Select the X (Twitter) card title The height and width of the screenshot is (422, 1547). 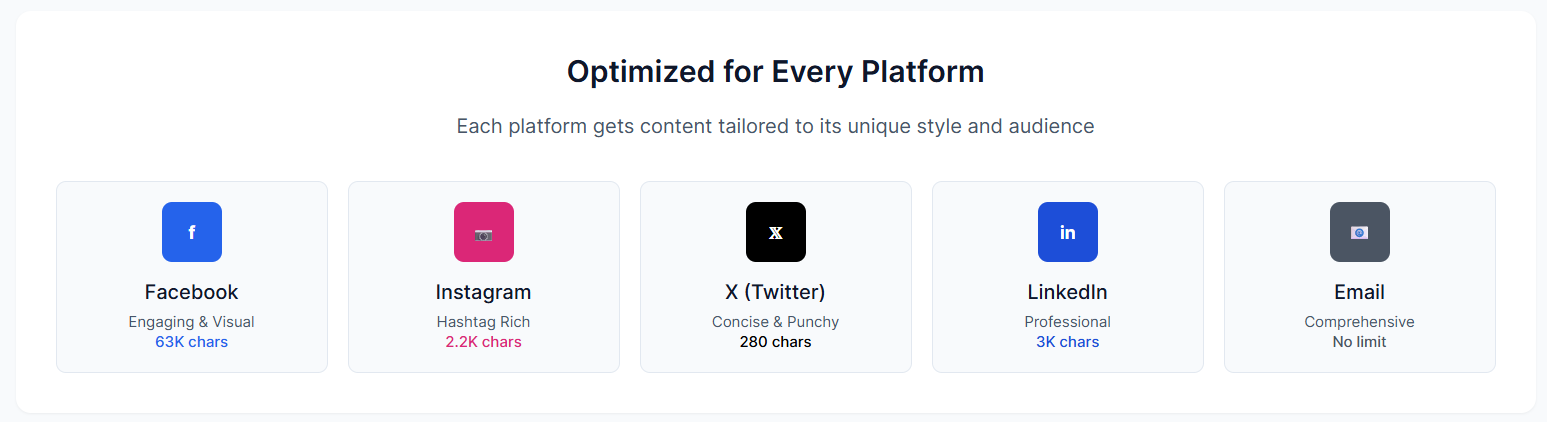(776, 292)
